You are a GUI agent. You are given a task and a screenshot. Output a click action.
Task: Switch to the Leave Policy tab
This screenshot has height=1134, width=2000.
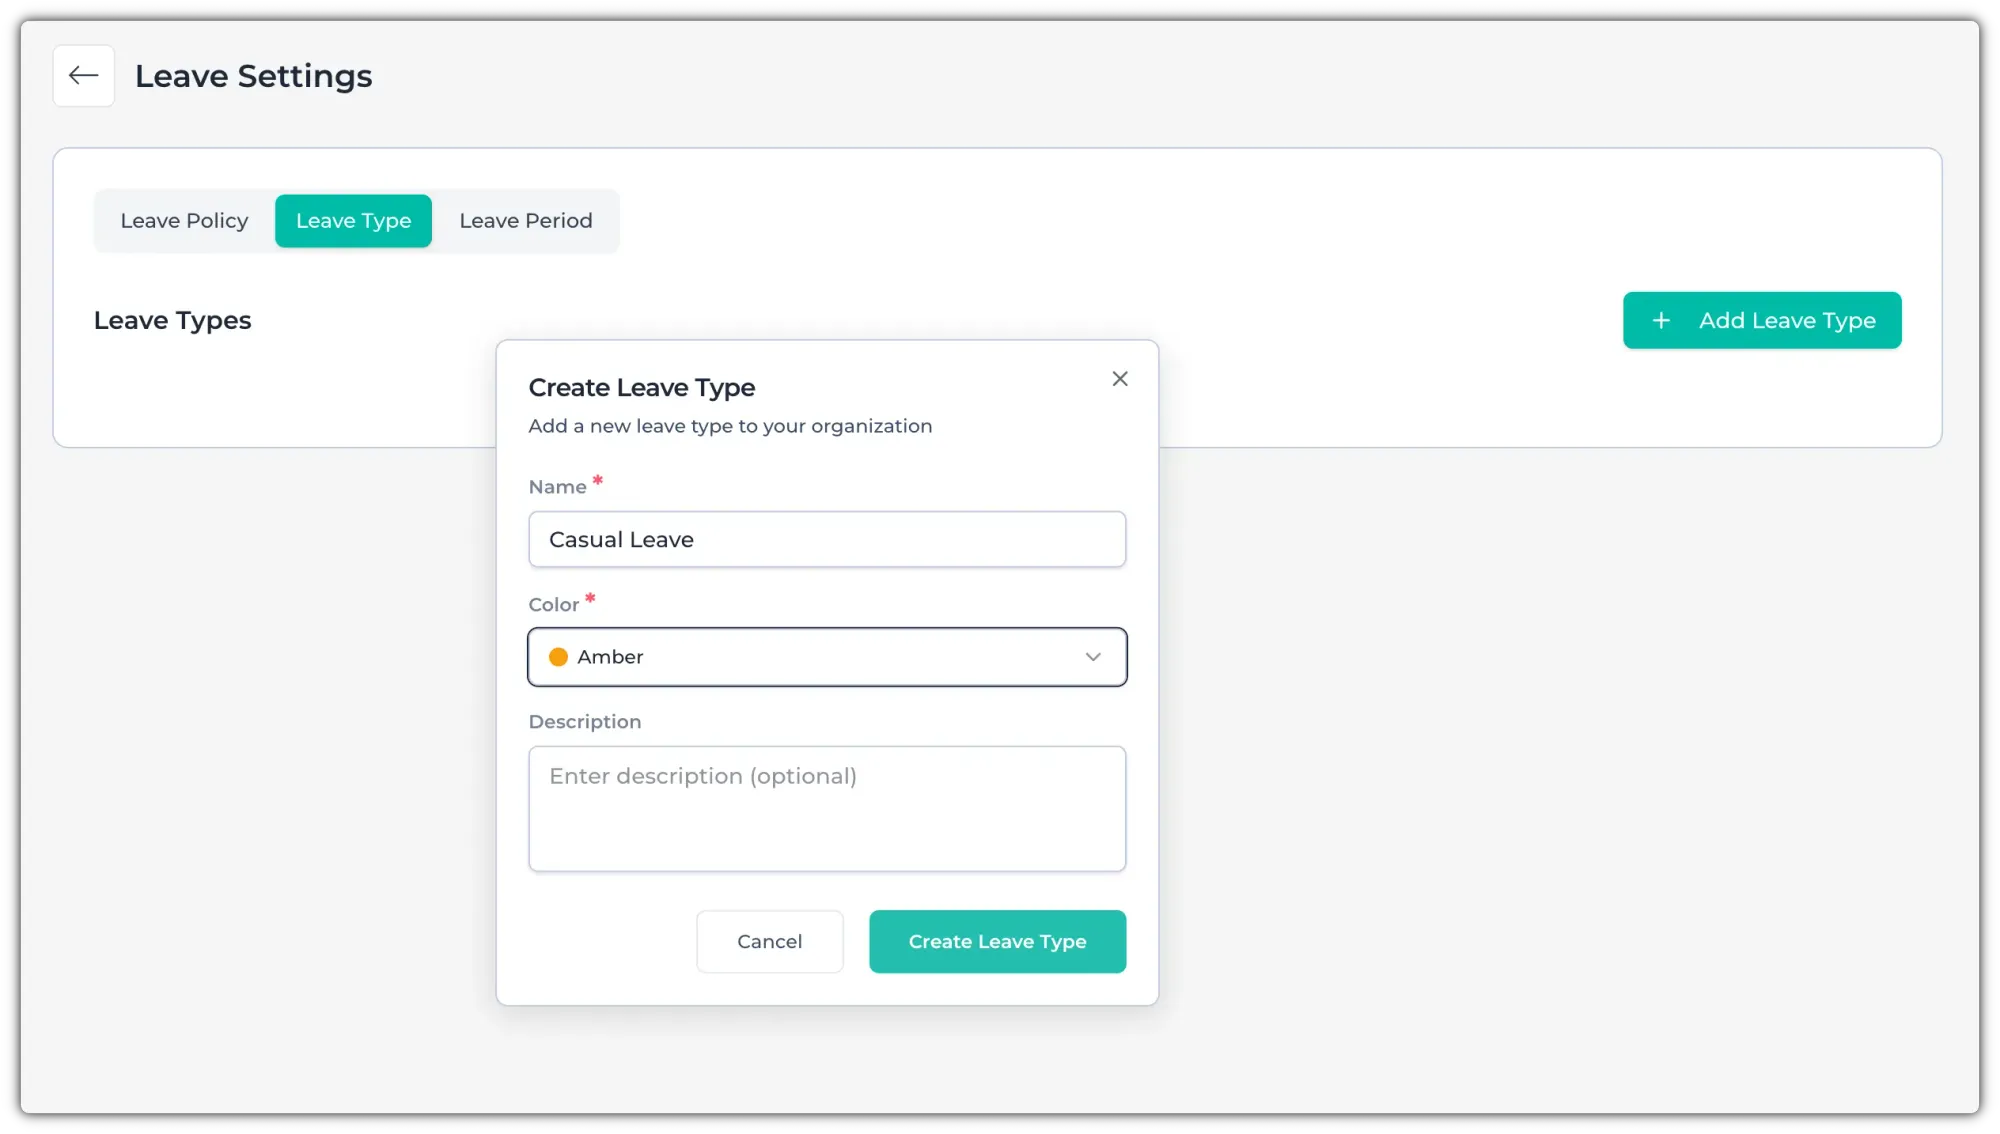click(184, 221)
